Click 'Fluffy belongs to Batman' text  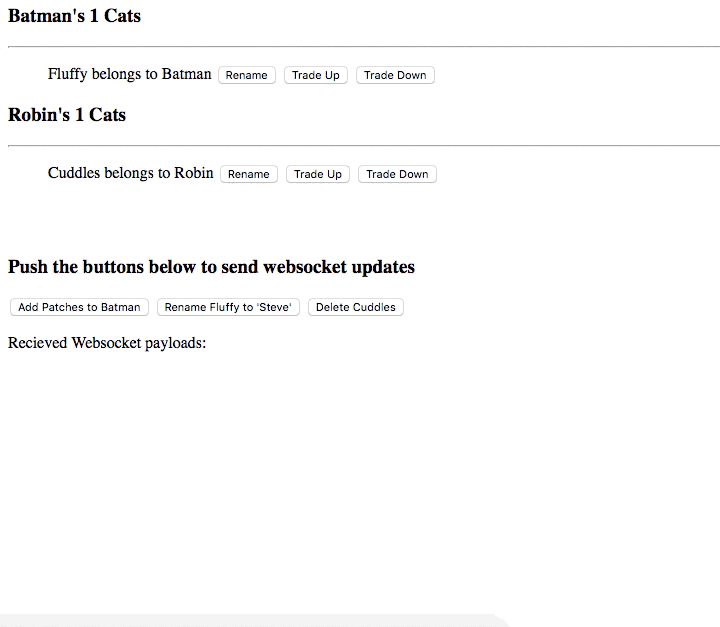coord(129,74)
